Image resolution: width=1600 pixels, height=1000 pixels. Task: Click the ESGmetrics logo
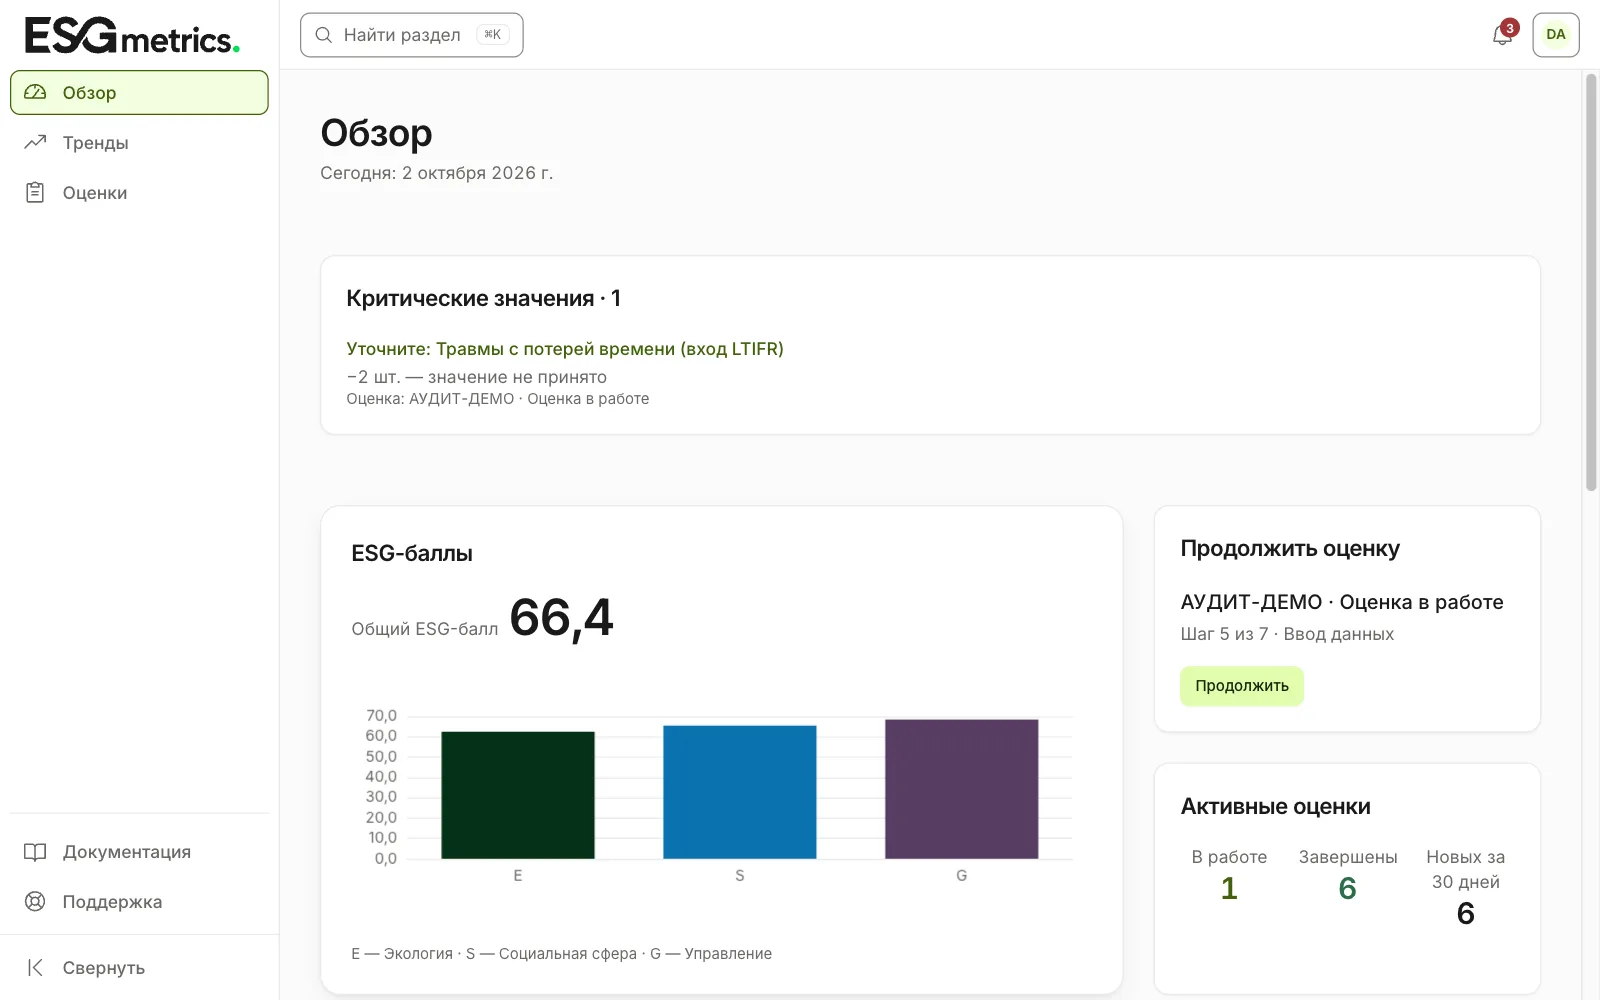click(132, 35)
